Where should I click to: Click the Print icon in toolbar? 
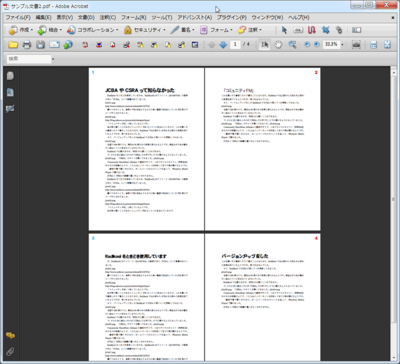[x=27, y=45]
